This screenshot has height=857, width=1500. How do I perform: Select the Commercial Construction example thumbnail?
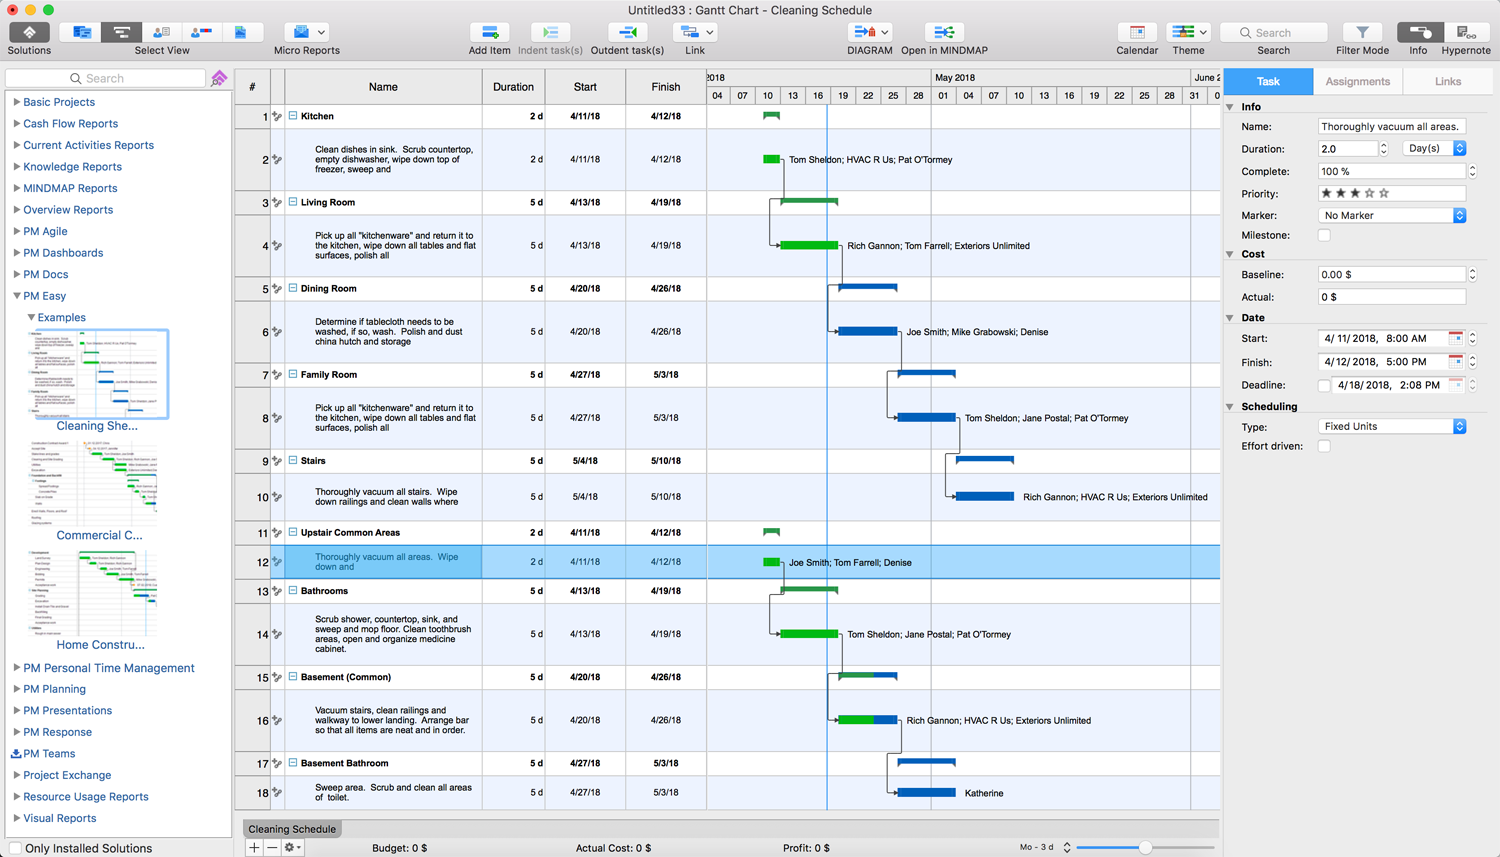click(x=99, y=485)
